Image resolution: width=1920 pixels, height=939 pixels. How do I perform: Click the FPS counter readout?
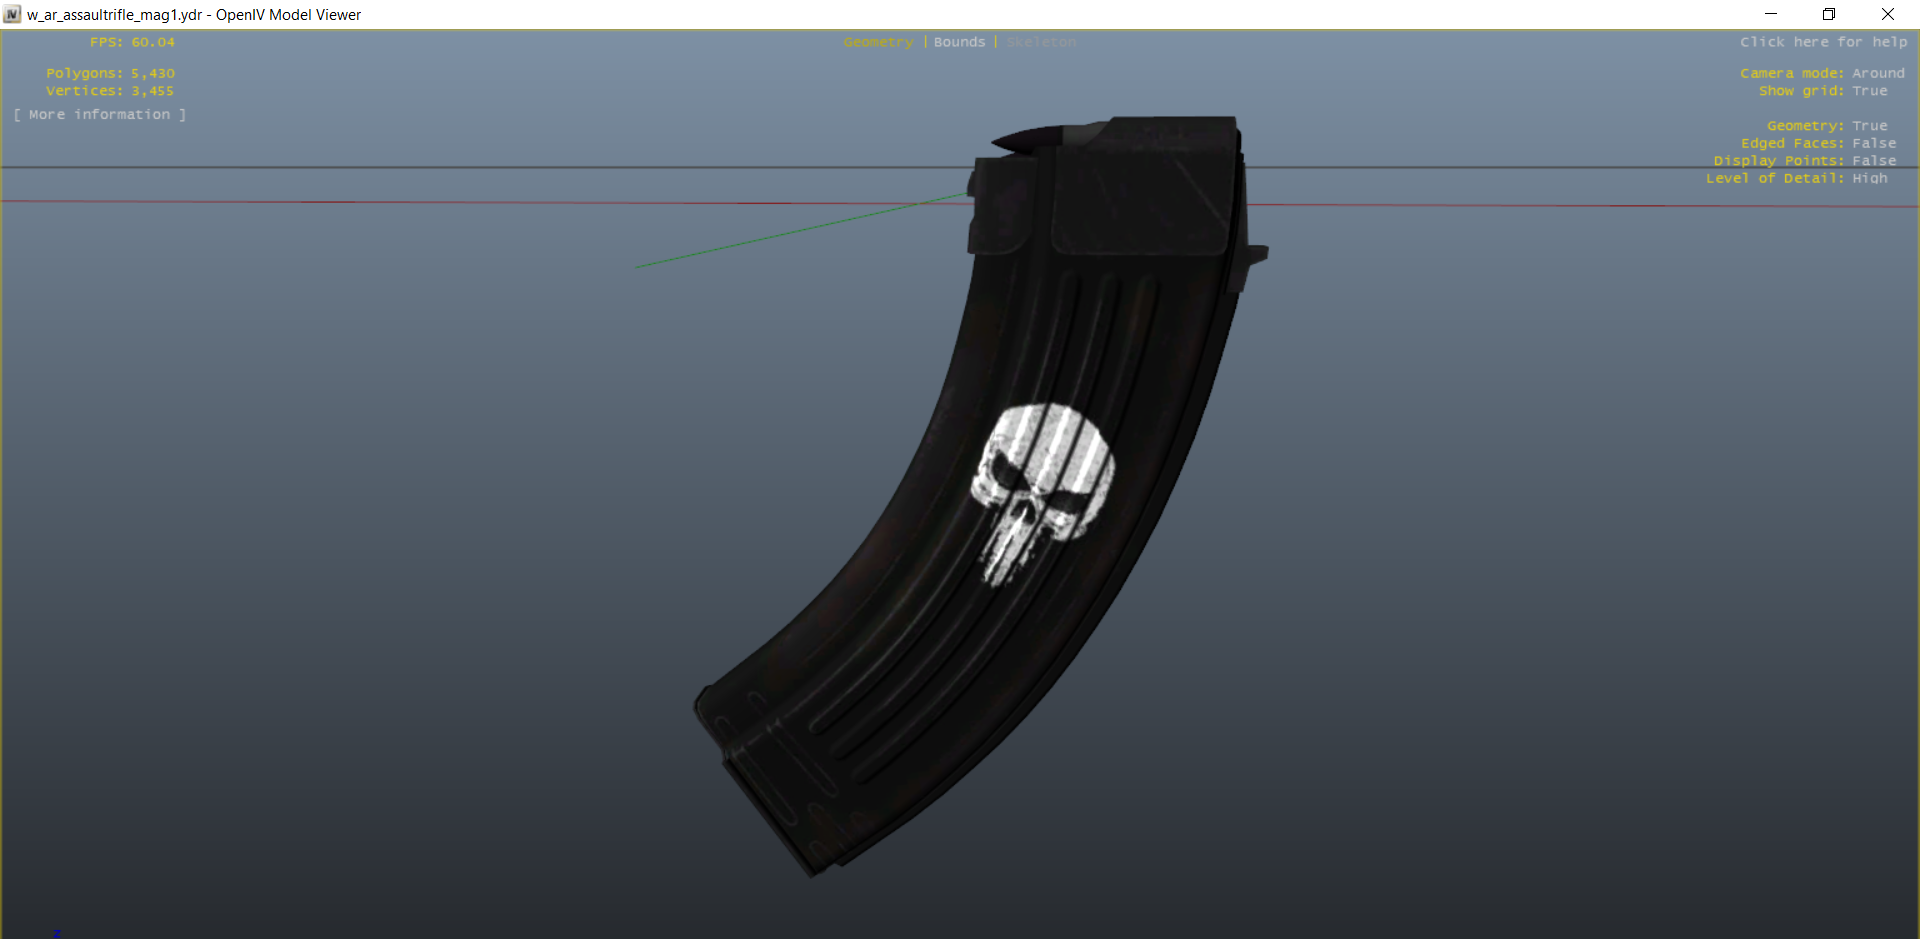(132, 42)
